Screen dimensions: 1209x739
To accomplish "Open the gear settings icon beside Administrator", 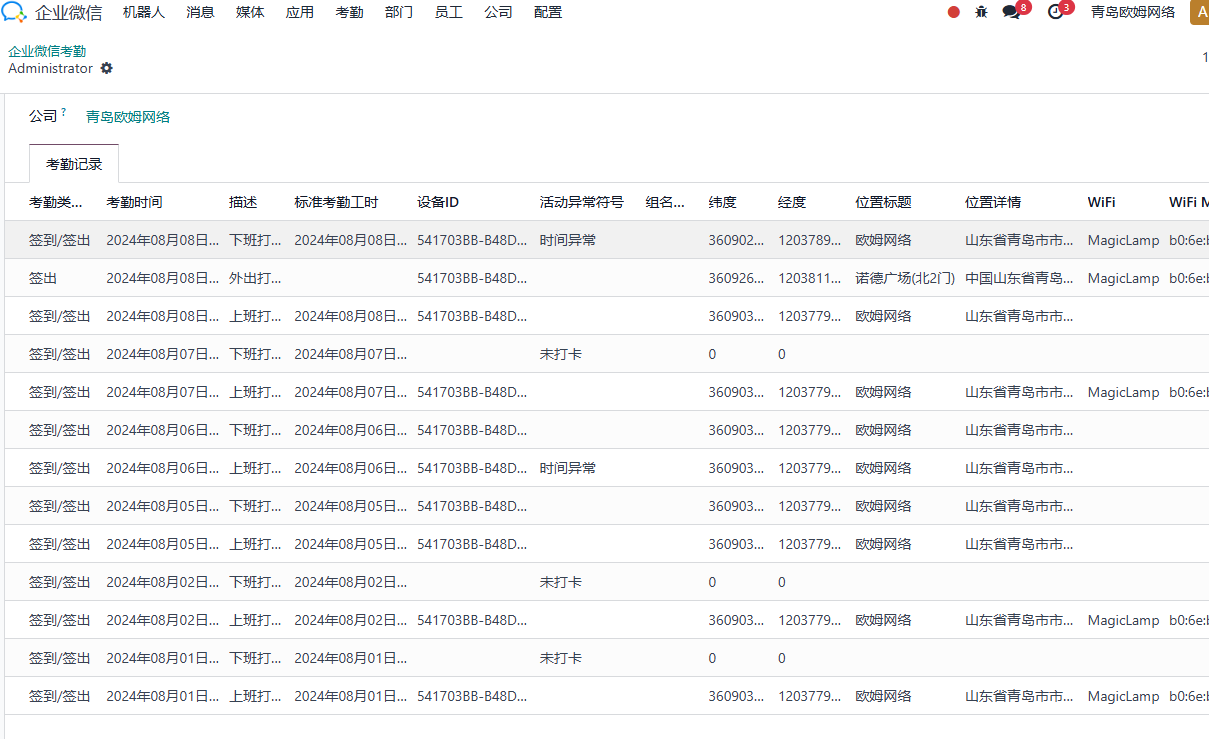I will click(107, 69).
